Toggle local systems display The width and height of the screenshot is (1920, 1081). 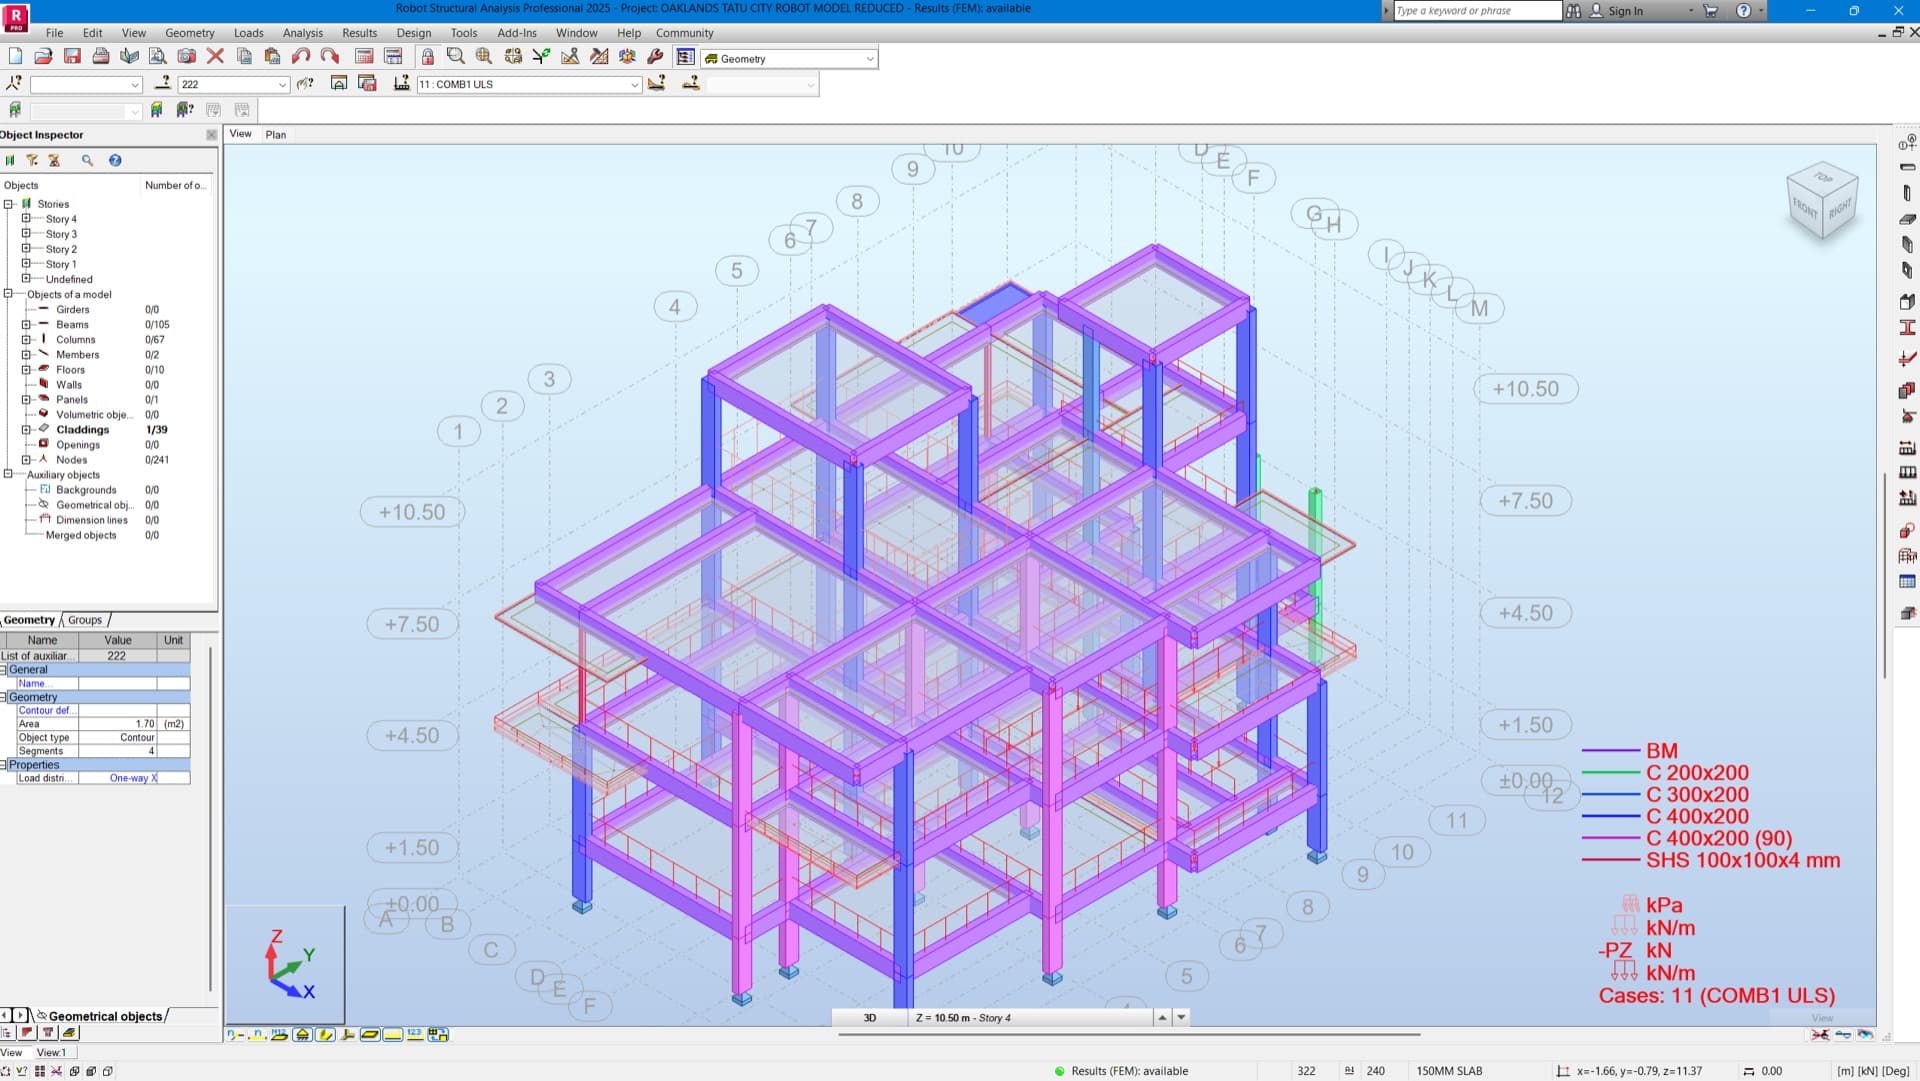347,1034
